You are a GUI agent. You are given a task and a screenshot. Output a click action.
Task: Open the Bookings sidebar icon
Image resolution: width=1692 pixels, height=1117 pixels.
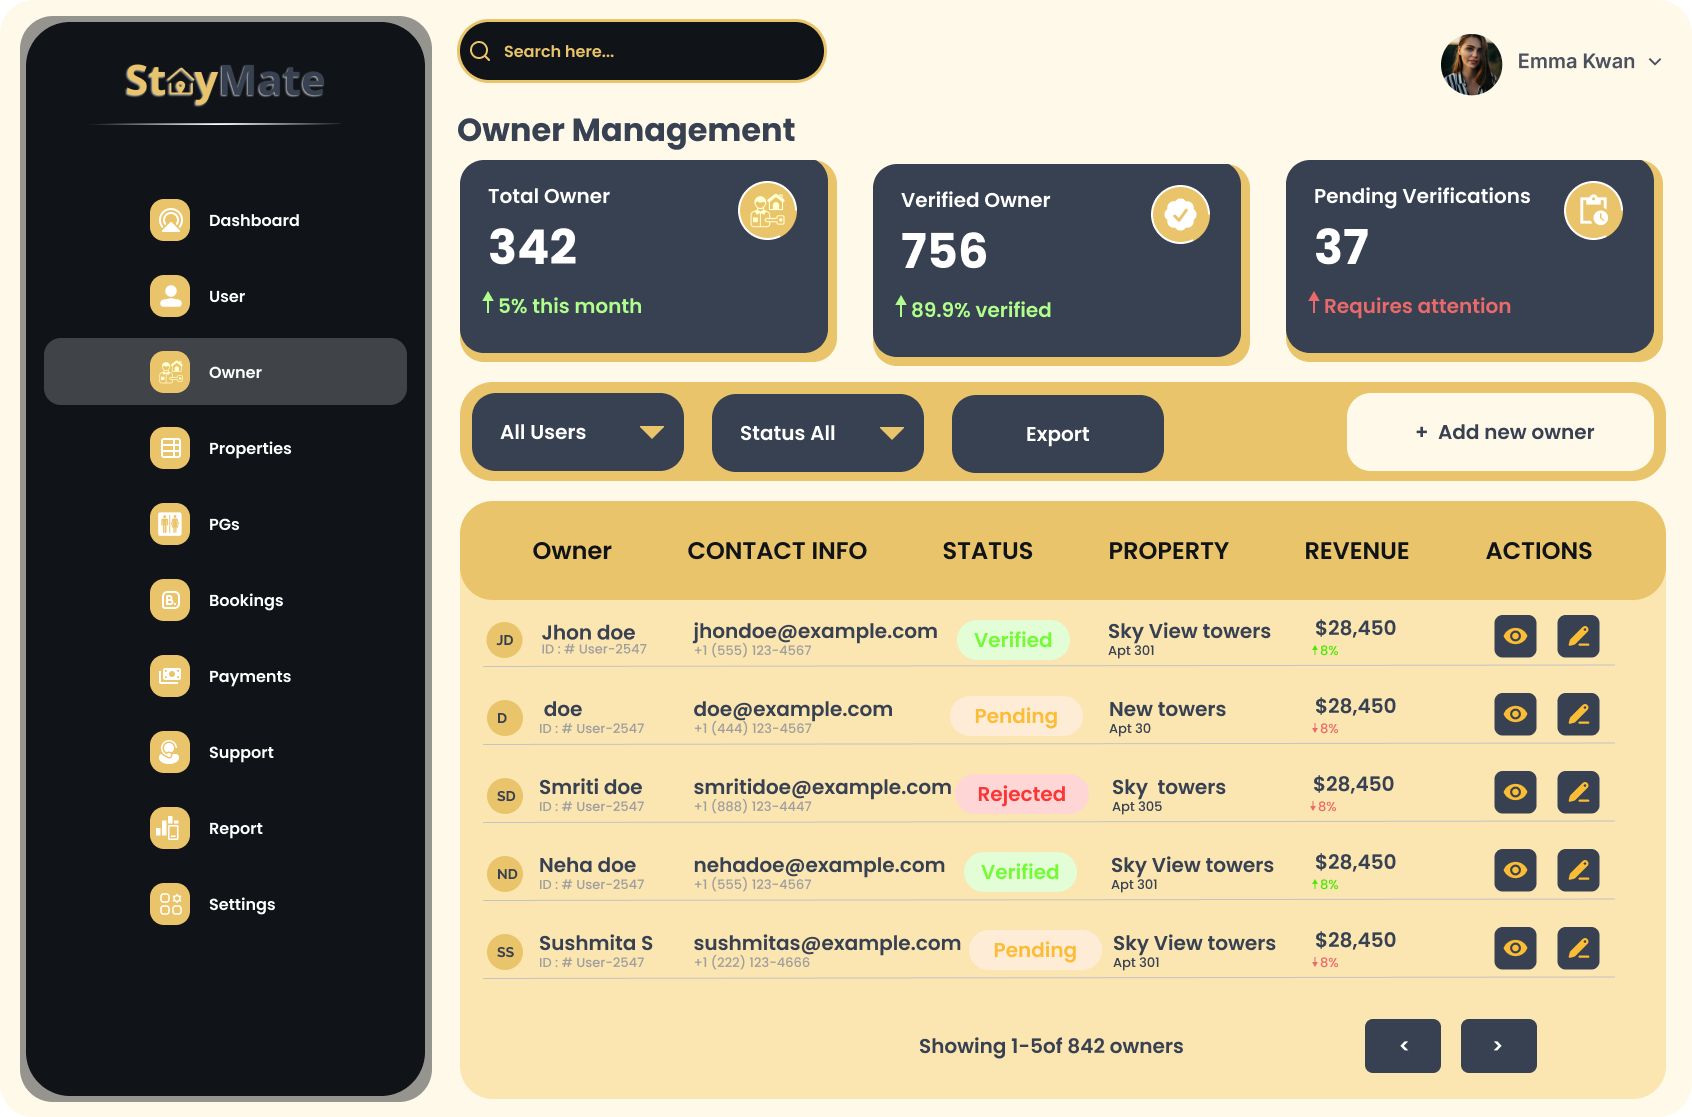tap(170, 600)
